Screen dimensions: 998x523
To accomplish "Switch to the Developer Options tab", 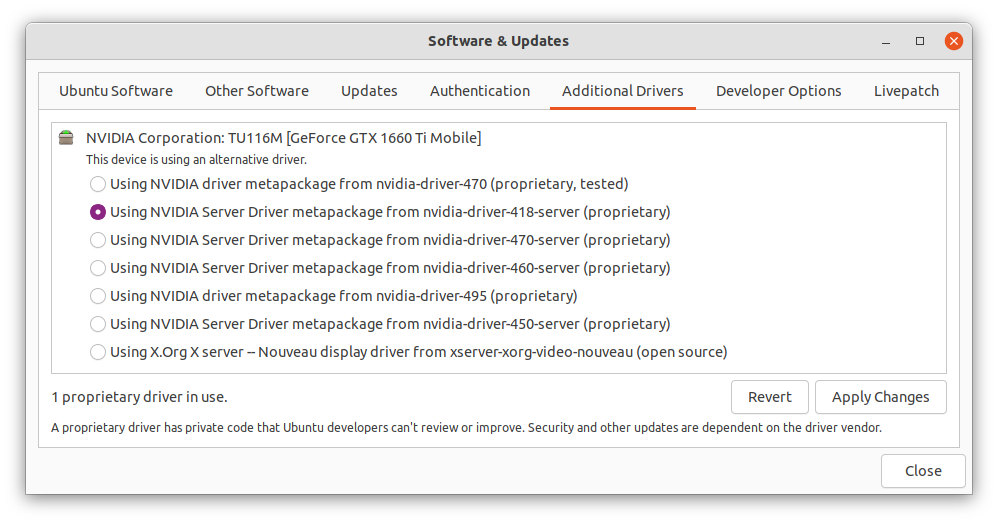I will pyautogui.click(x=778, y=91).
